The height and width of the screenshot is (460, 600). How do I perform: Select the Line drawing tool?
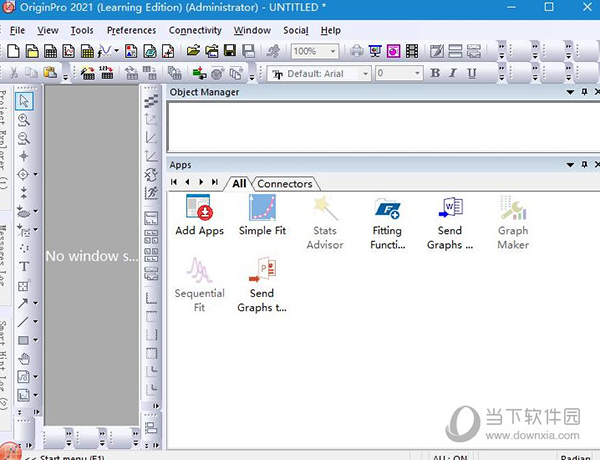point(23,321)
